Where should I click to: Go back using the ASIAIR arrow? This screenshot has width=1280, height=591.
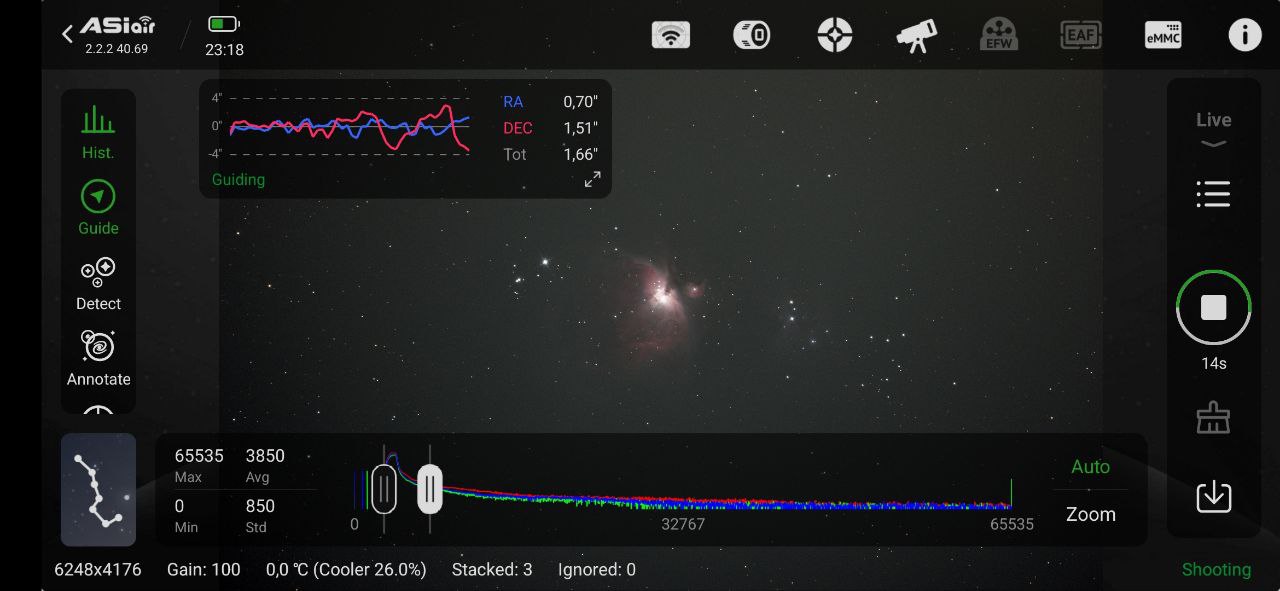68,35
